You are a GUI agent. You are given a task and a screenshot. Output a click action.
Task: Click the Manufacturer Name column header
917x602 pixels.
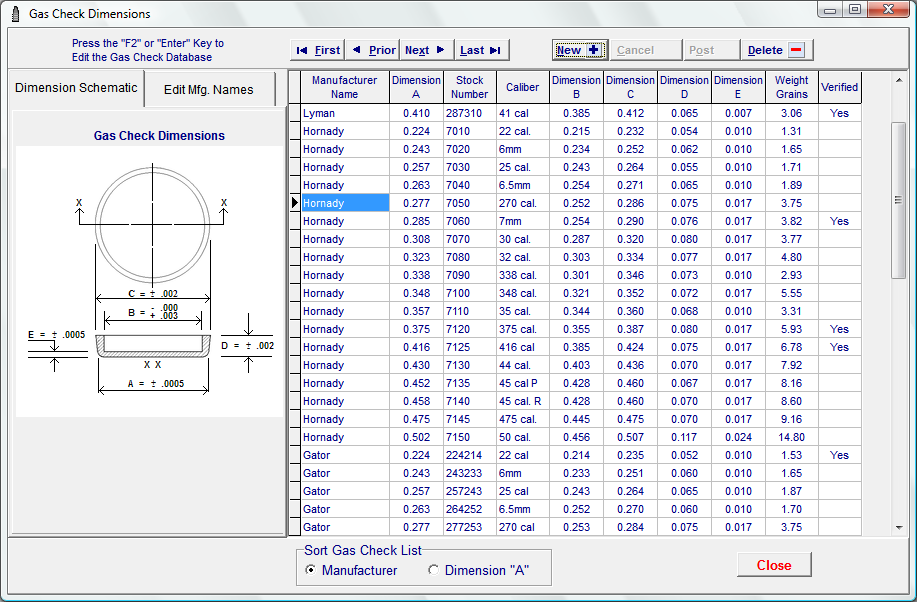coord(344,87)
